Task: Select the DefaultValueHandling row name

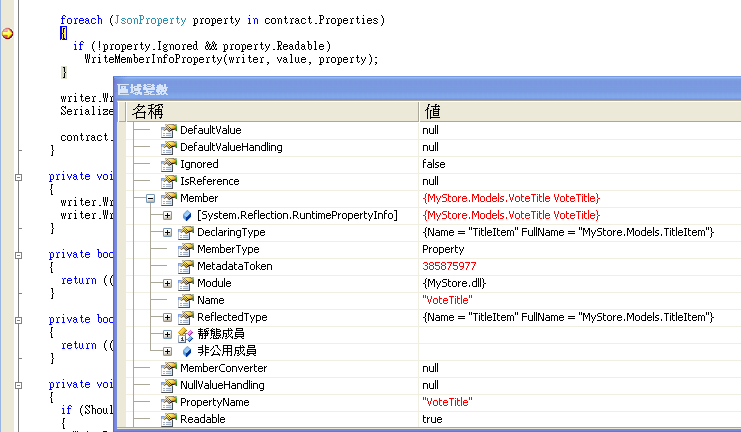Action: (231, 147)
